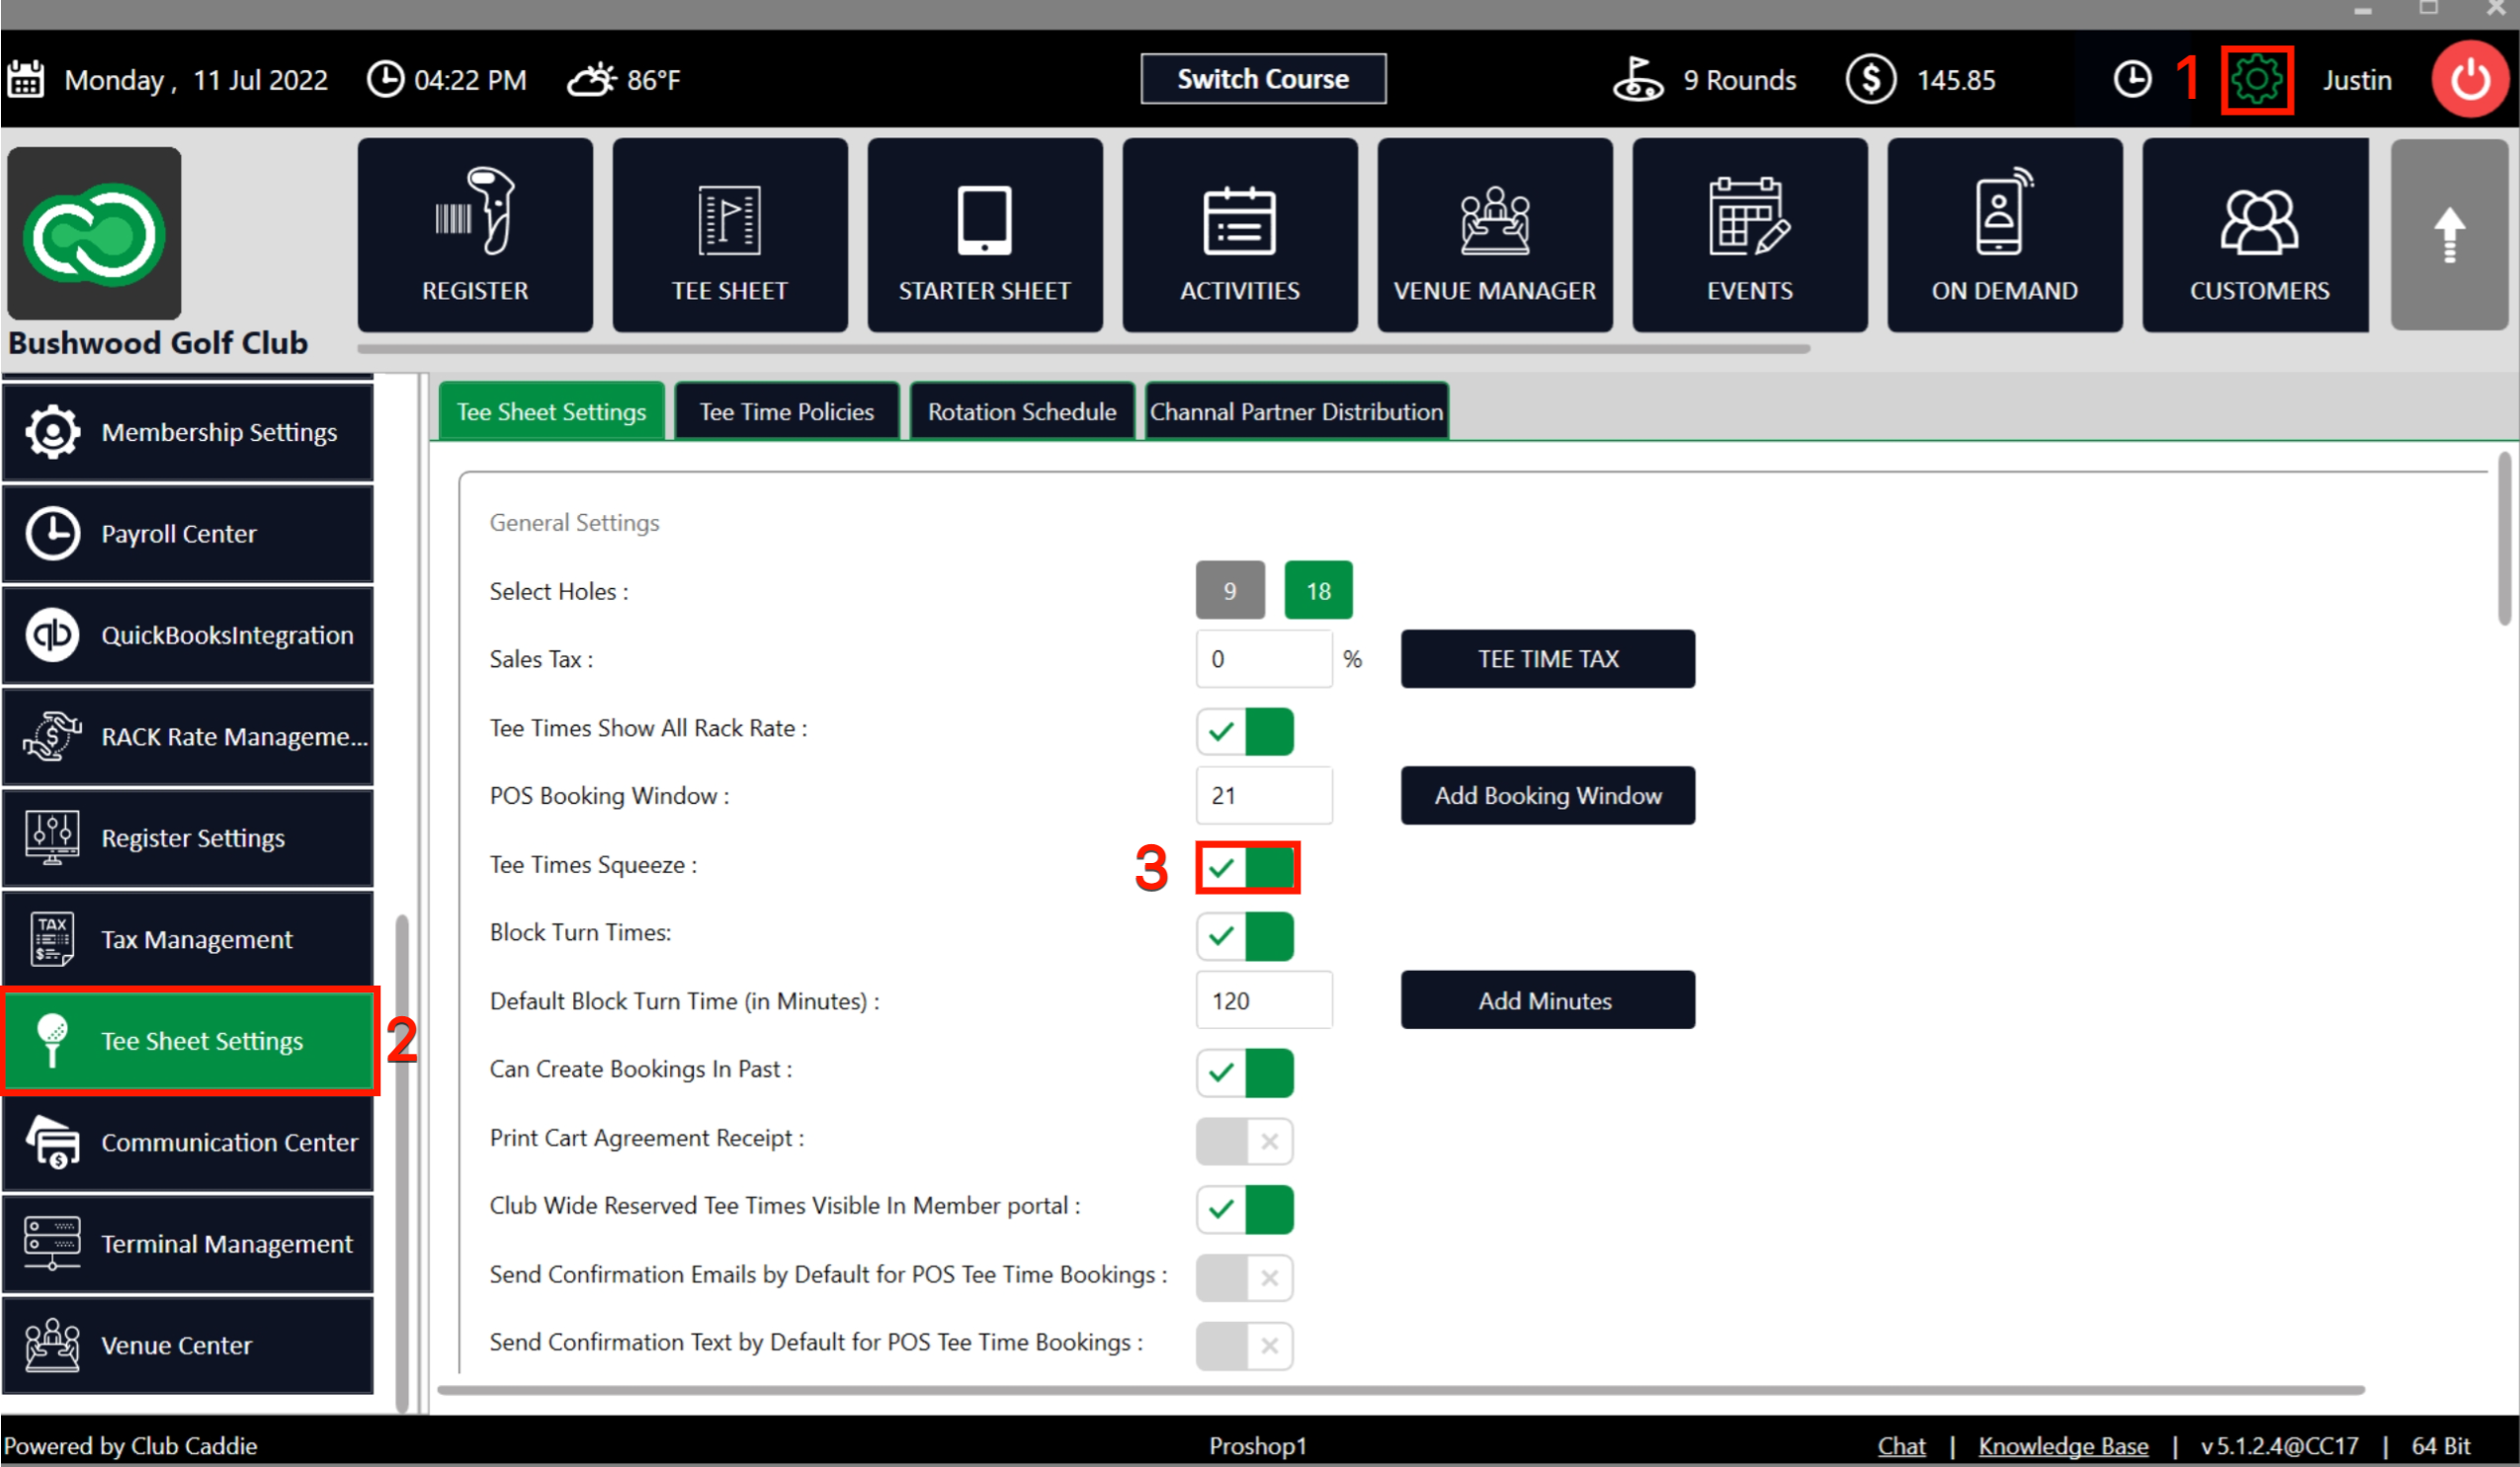Switch to the Tee Time Policies tab
Image resolution: width=2520 pixels, height=1467 pixels.
click(x=786, y=412)
